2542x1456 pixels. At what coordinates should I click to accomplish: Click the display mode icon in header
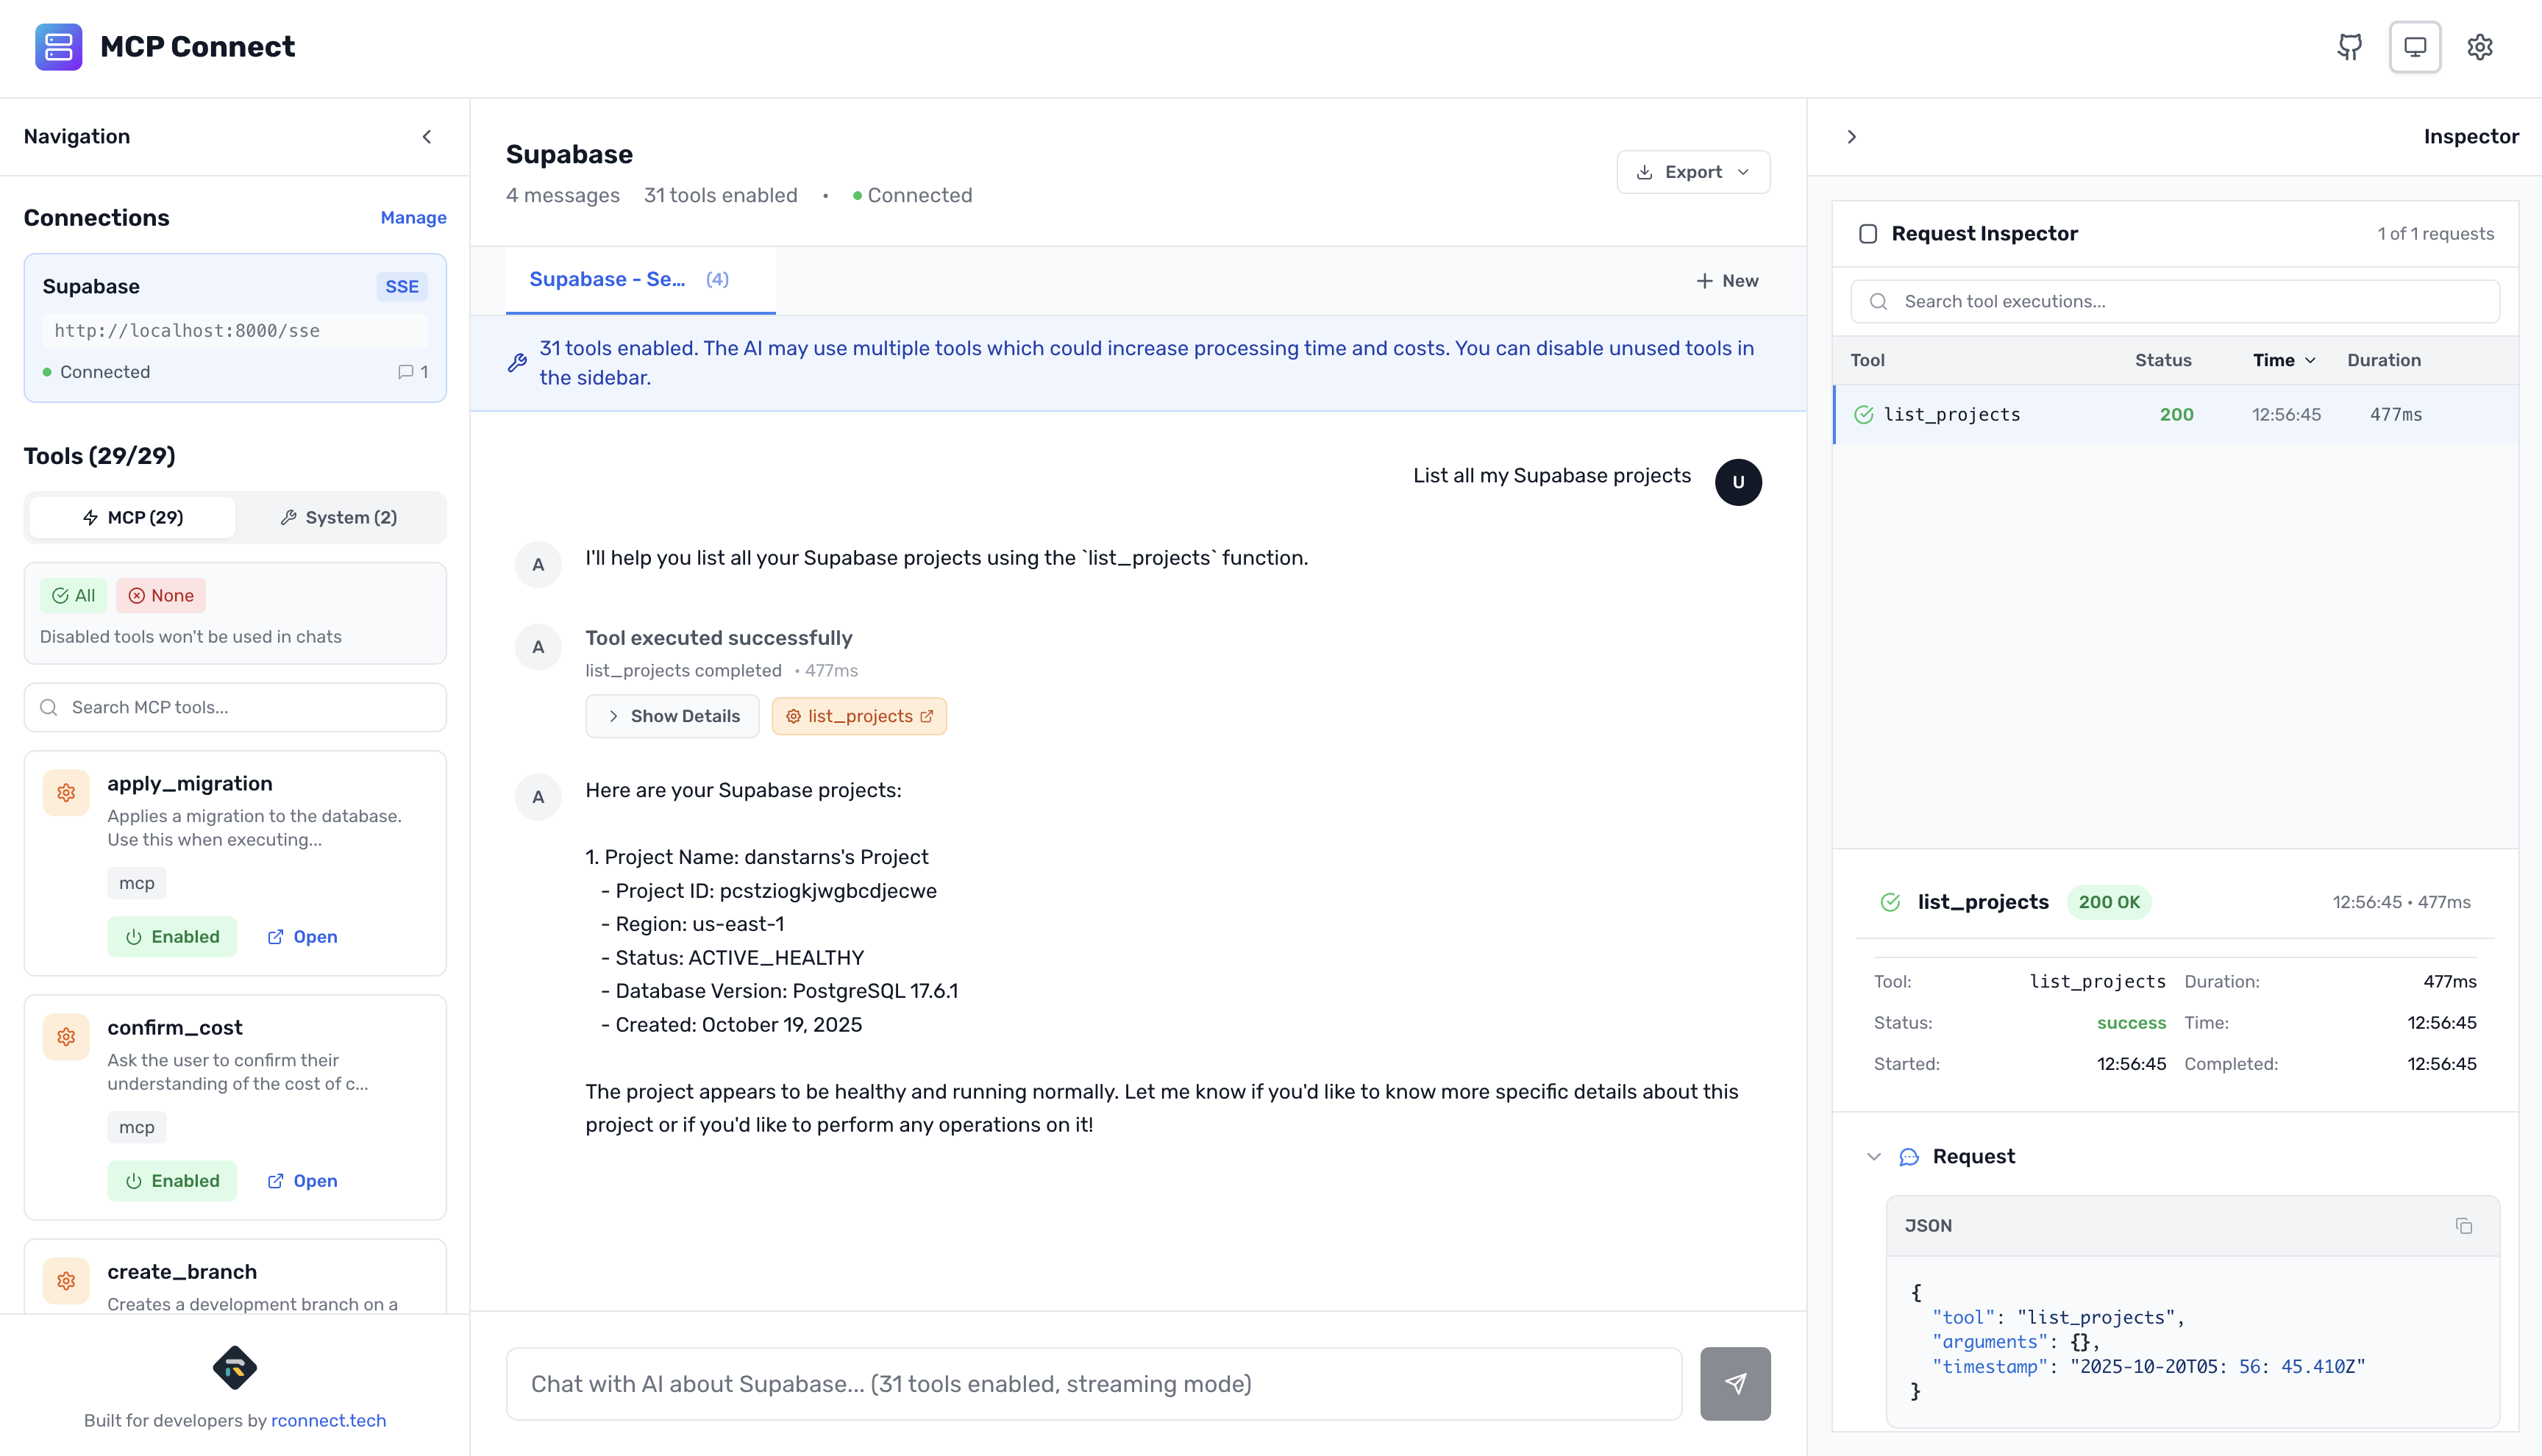2415,47
